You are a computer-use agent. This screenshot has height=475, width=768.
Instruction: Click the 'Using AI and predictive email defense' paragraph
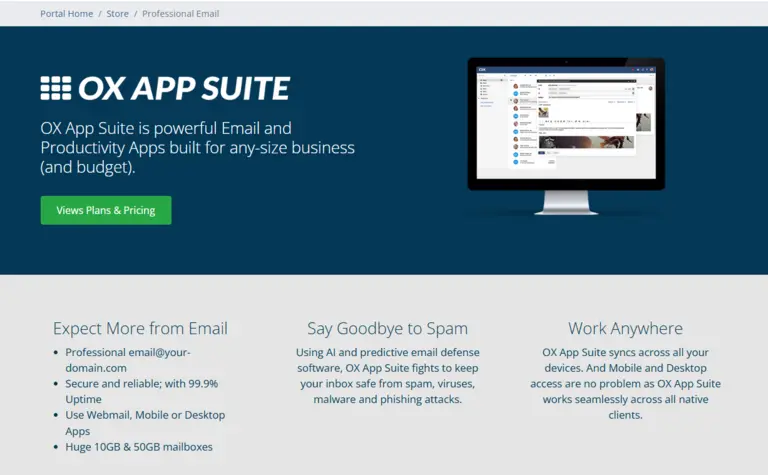(x=387, y=376)
